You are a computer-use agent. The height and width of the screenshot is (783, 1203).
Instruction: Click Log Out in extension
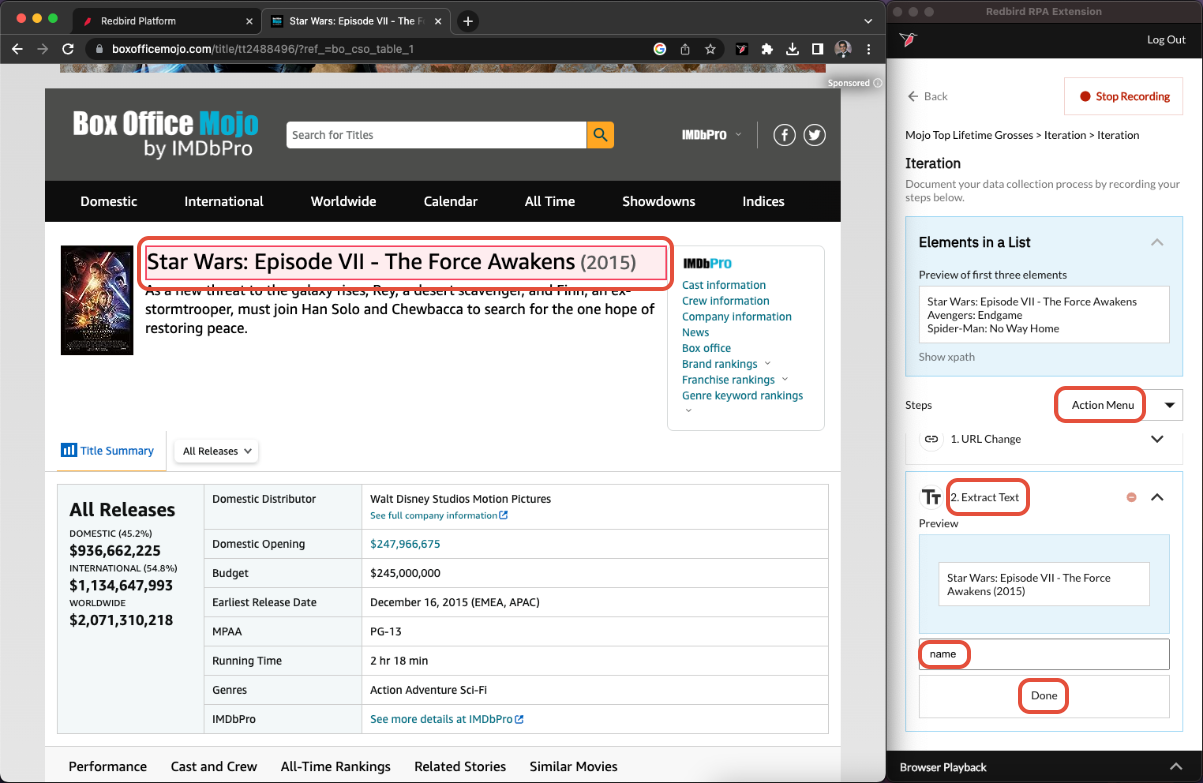[1166, 40]
